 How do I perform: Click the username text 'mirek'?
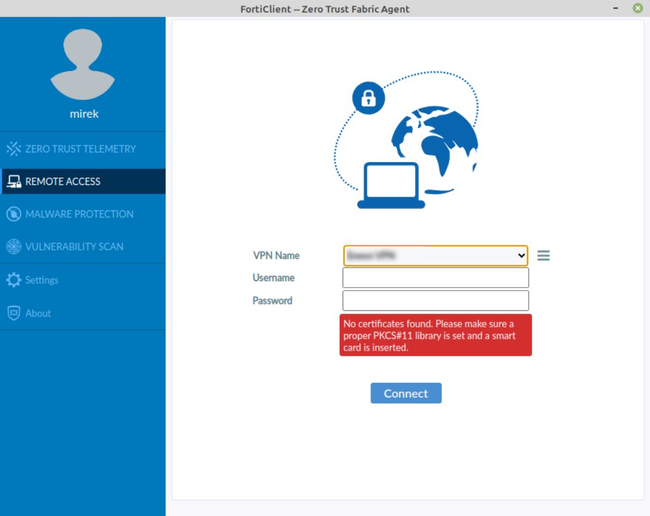tap(84, 114)
